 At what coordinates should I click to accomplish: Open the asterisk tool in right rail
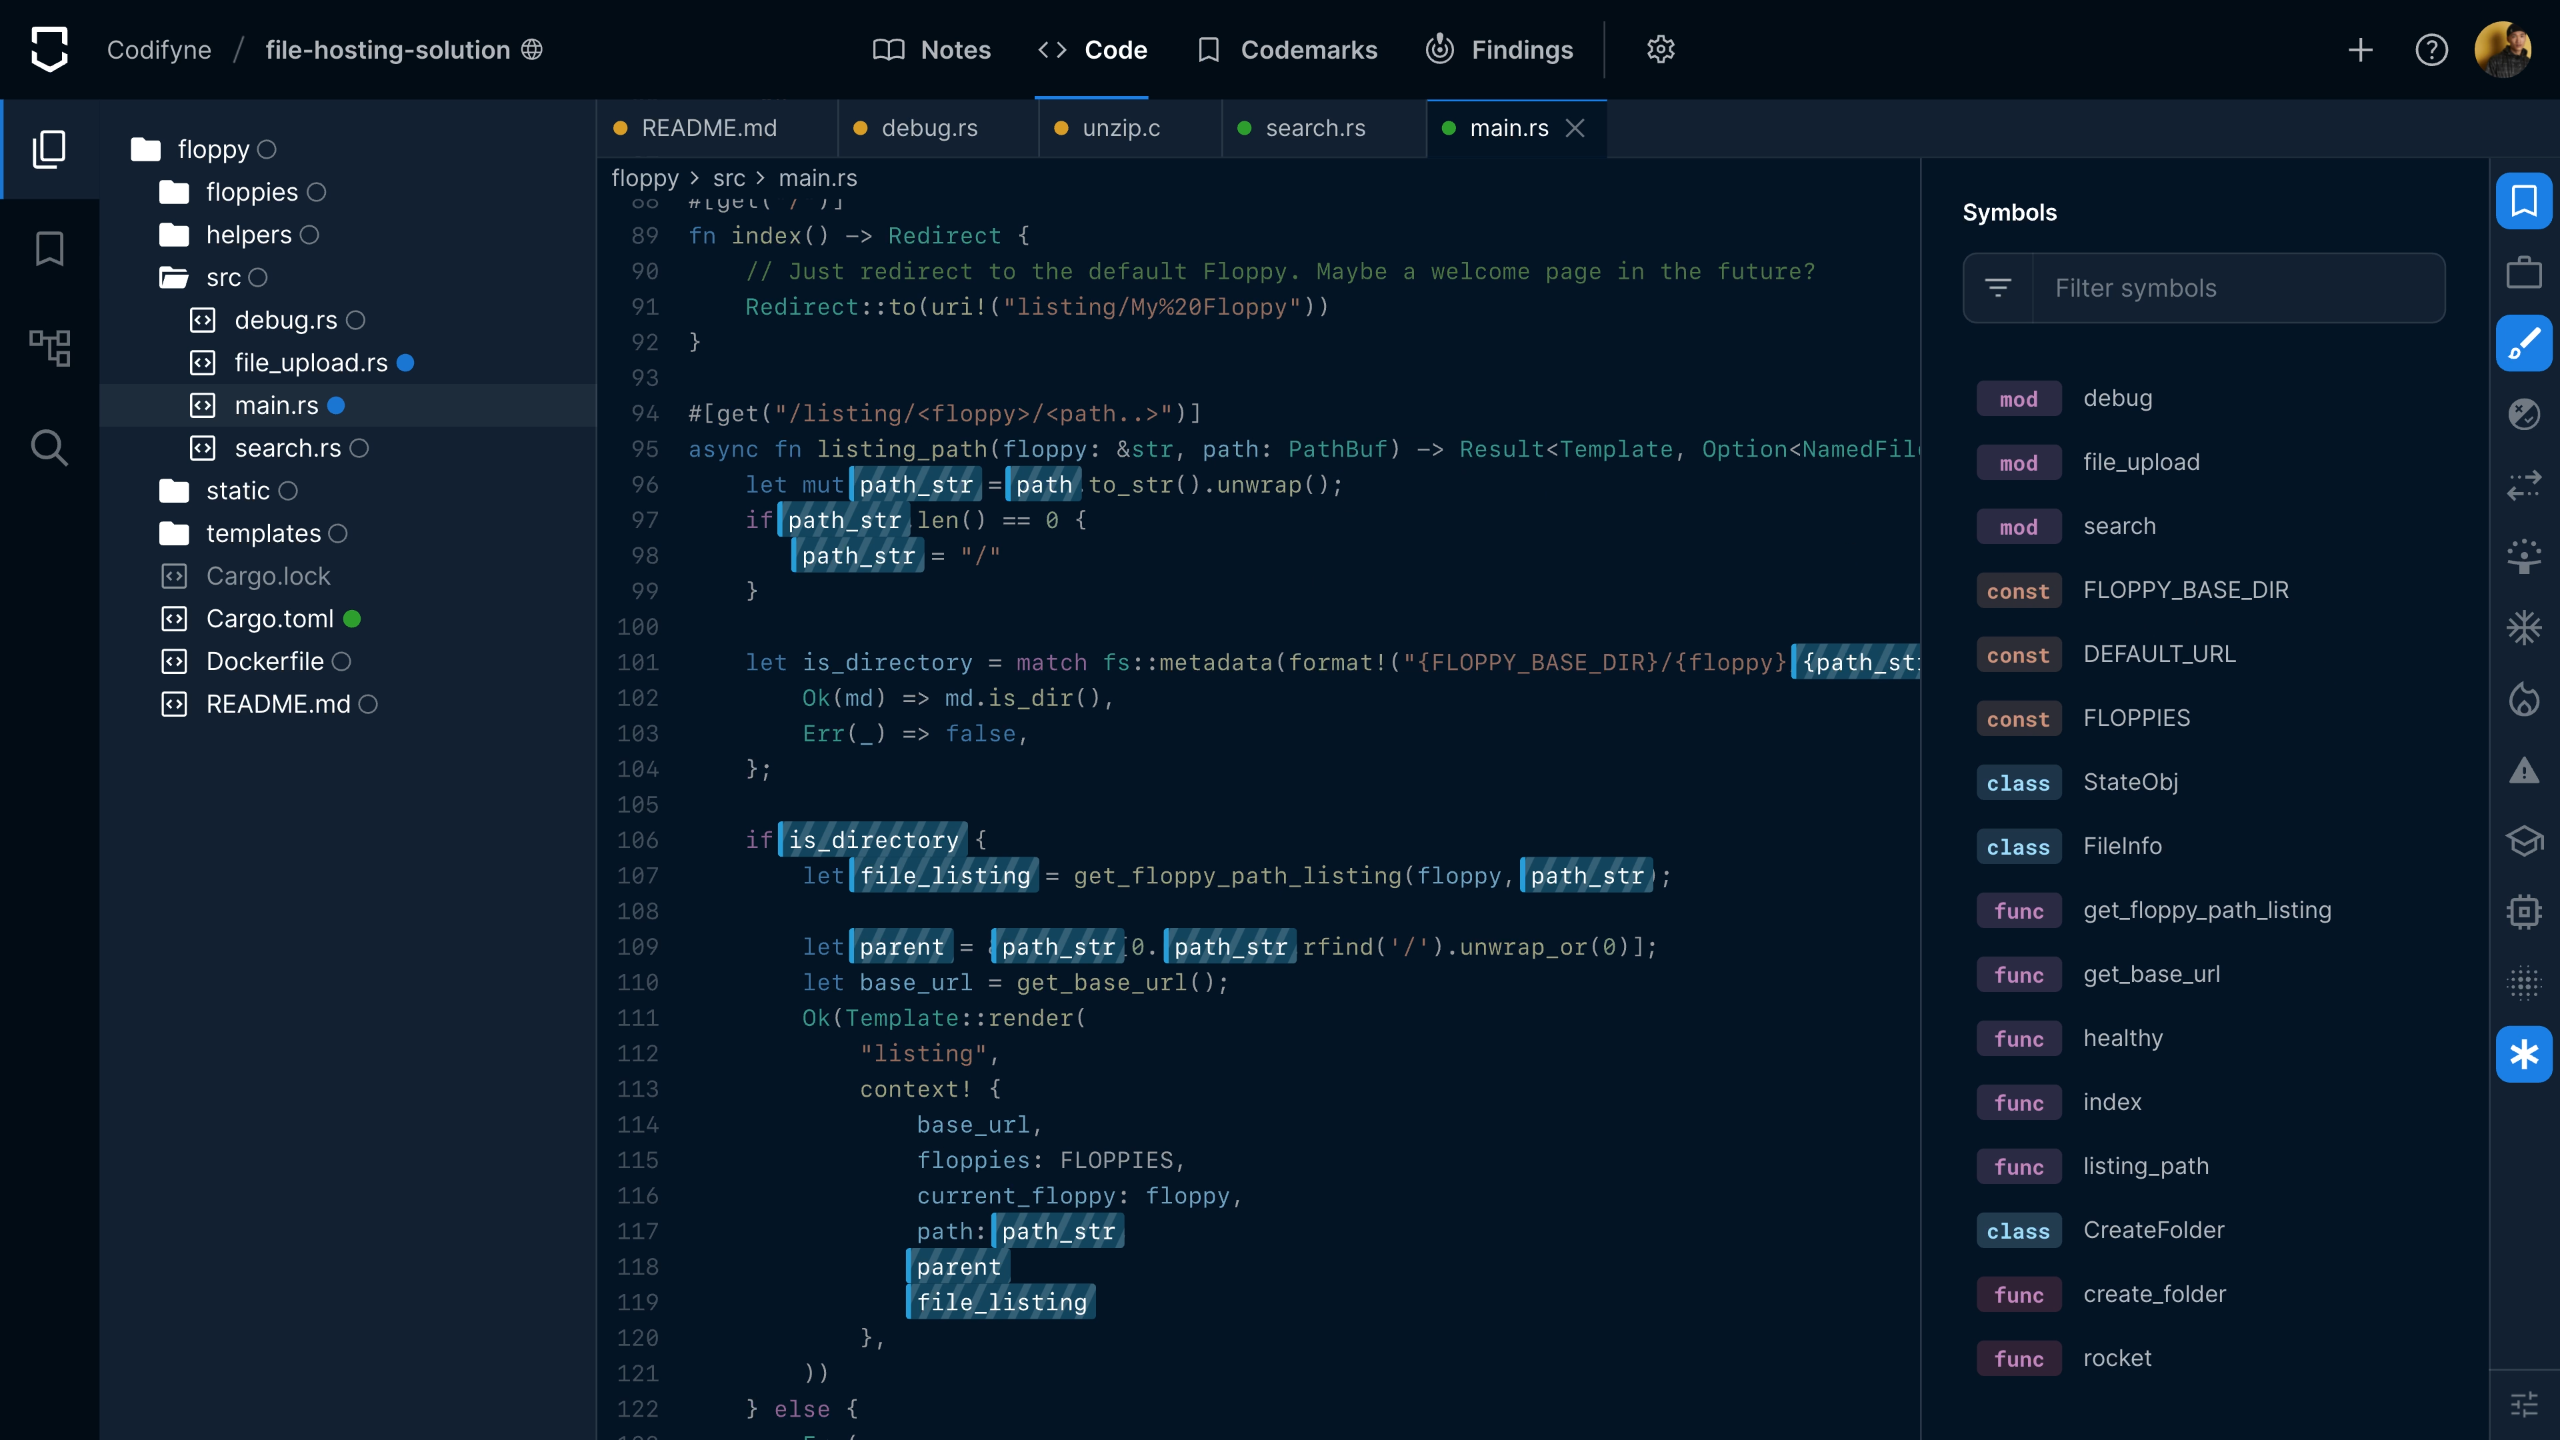click(2523, 1054)
